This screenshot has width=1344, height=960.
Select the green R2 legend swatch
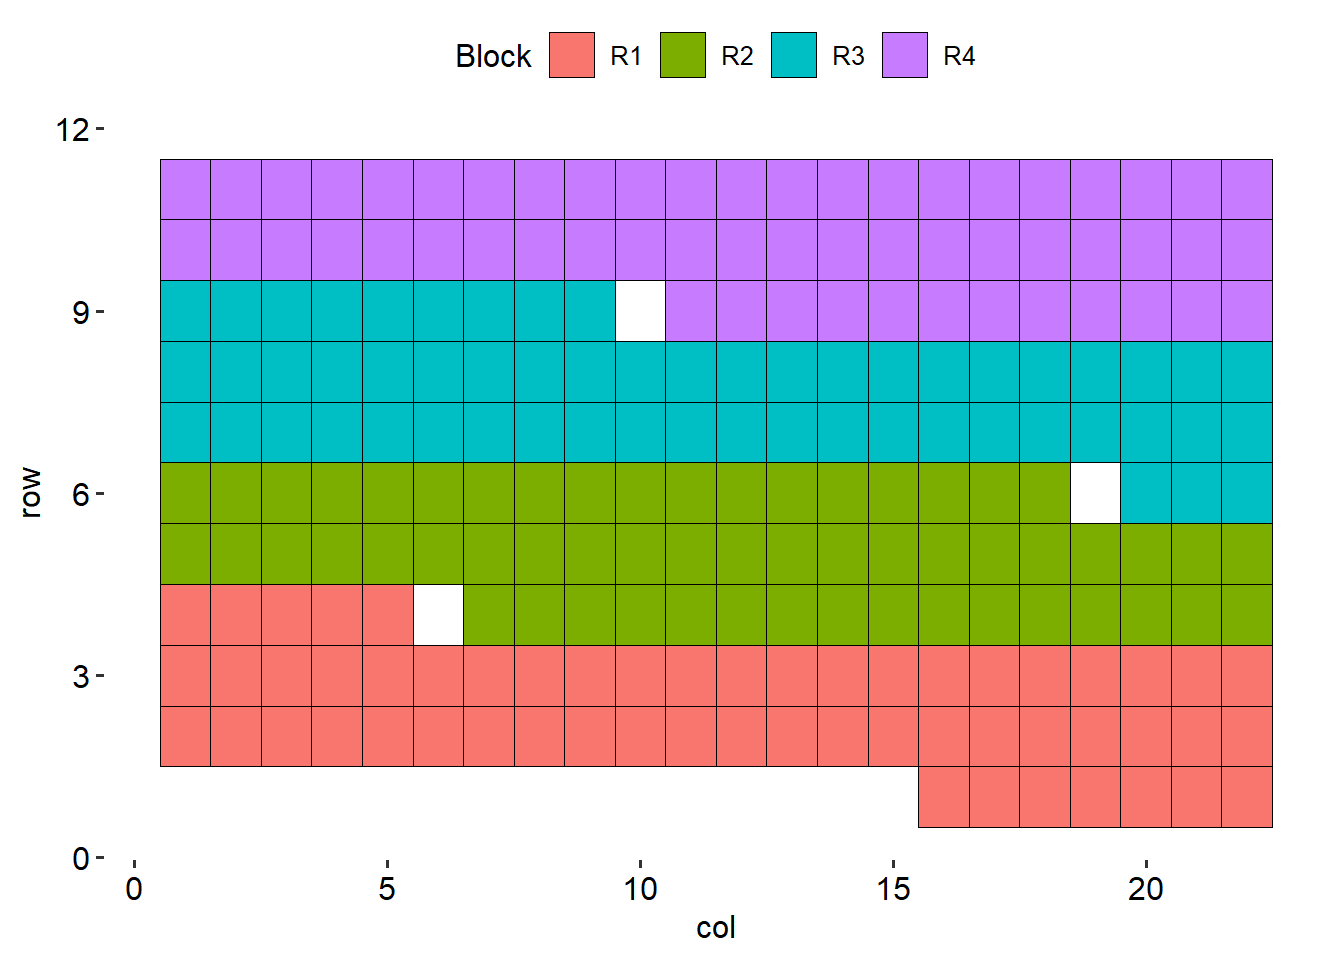(x=683, y=55)
